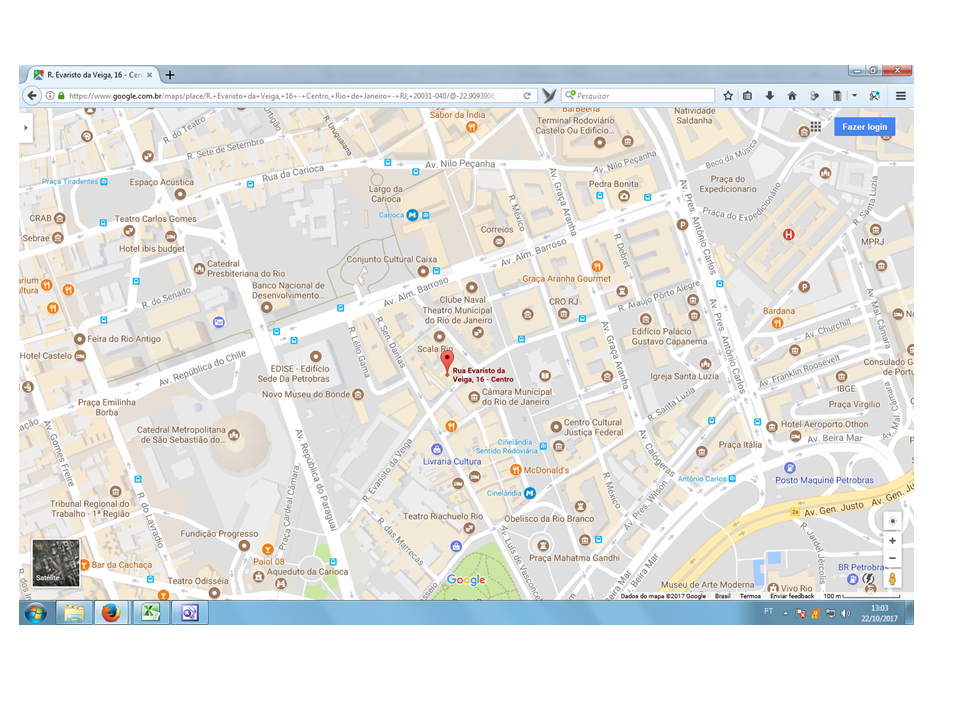Click the red pin at Rua Evaristo da Veiga

coord(448,362)
